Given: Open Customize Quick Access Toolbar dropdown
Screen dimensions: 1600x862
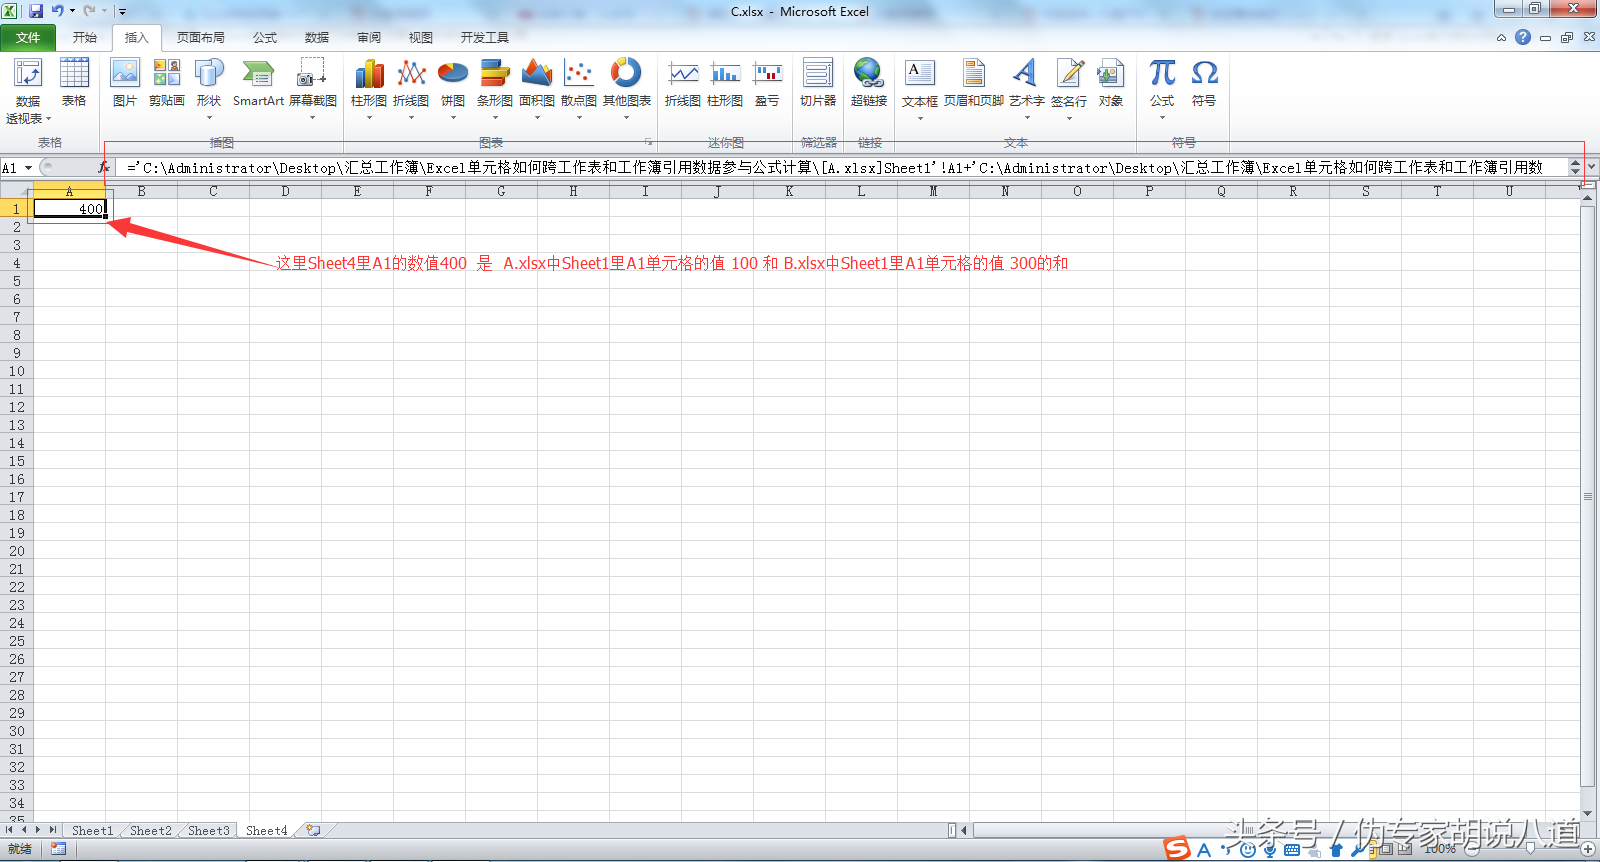Looking at the screenshot, I should coord(122,12).
